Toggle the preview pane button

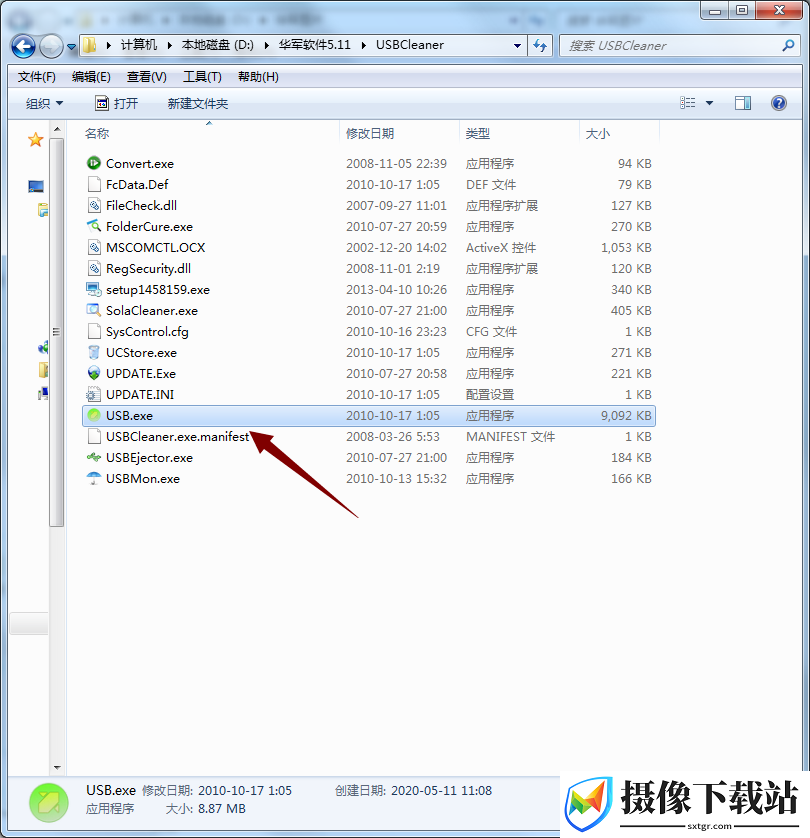[743, 103]
